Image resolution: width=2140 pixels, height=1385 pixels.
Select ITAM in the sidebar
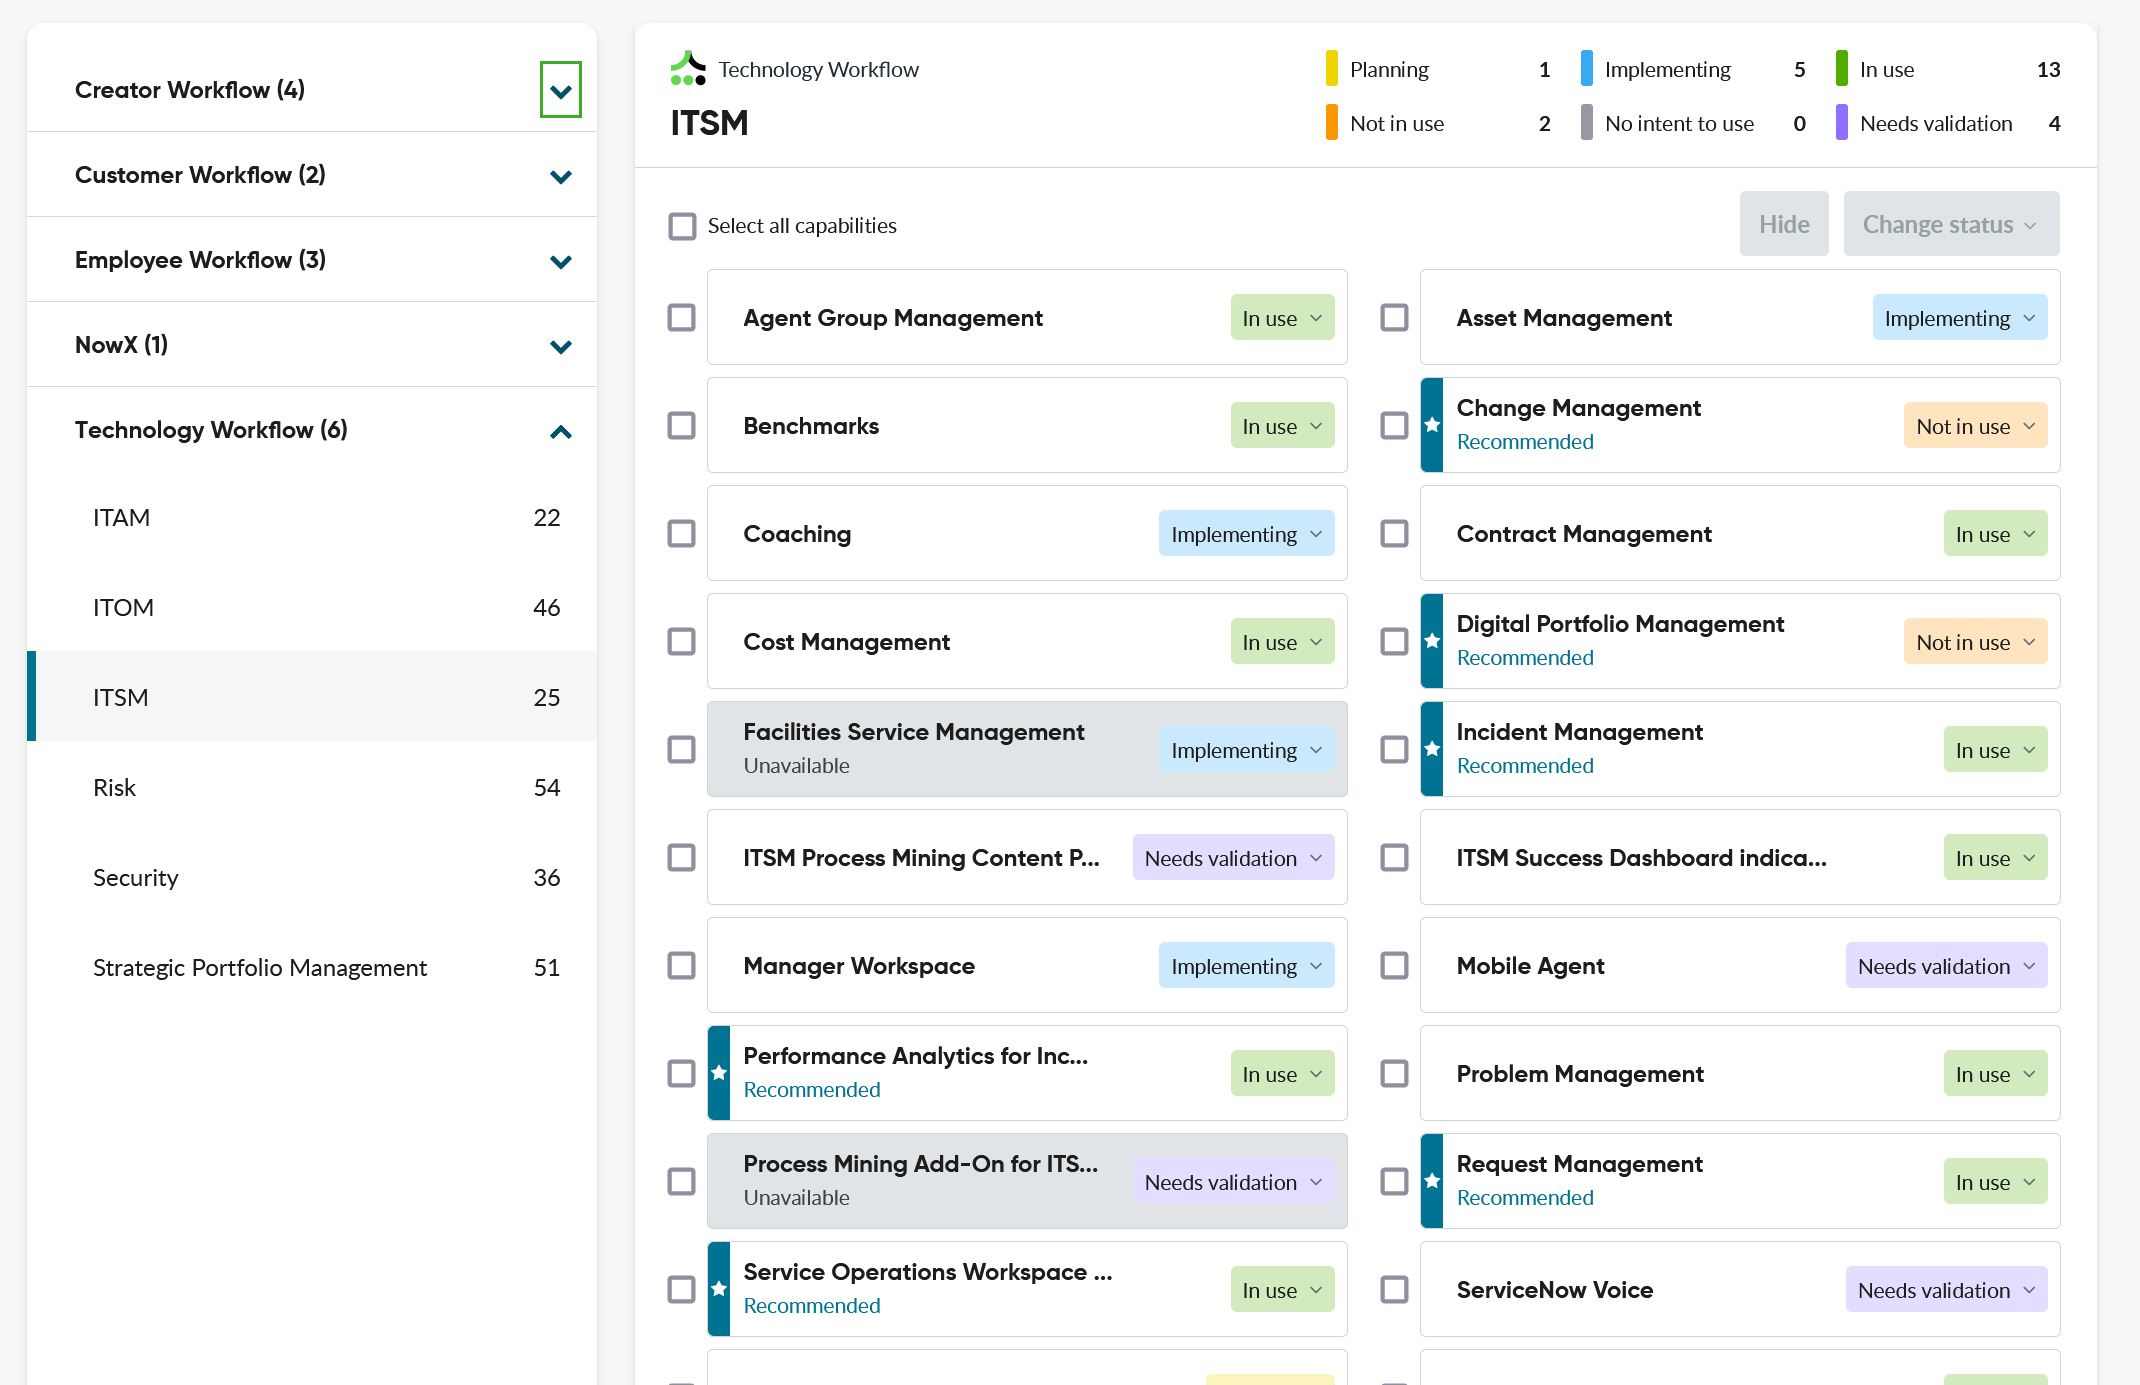(312, 517)
